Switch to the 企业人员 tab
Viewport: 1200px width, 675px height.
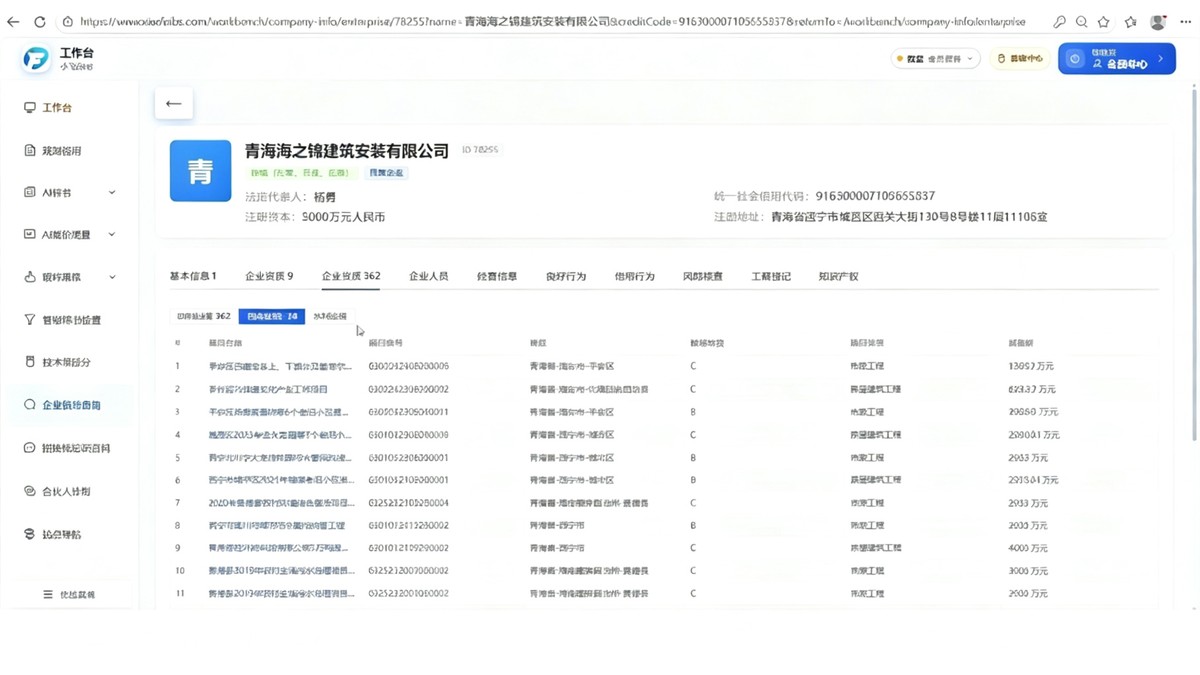click(x=429, y=276)
